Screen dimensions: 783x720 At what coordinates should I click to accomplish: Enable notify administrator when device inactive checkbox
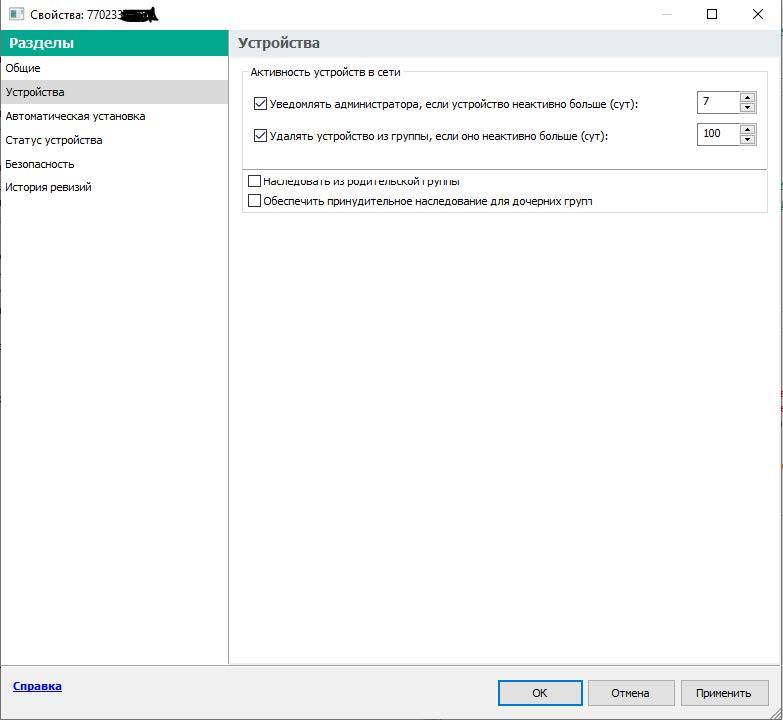(261, 103)
